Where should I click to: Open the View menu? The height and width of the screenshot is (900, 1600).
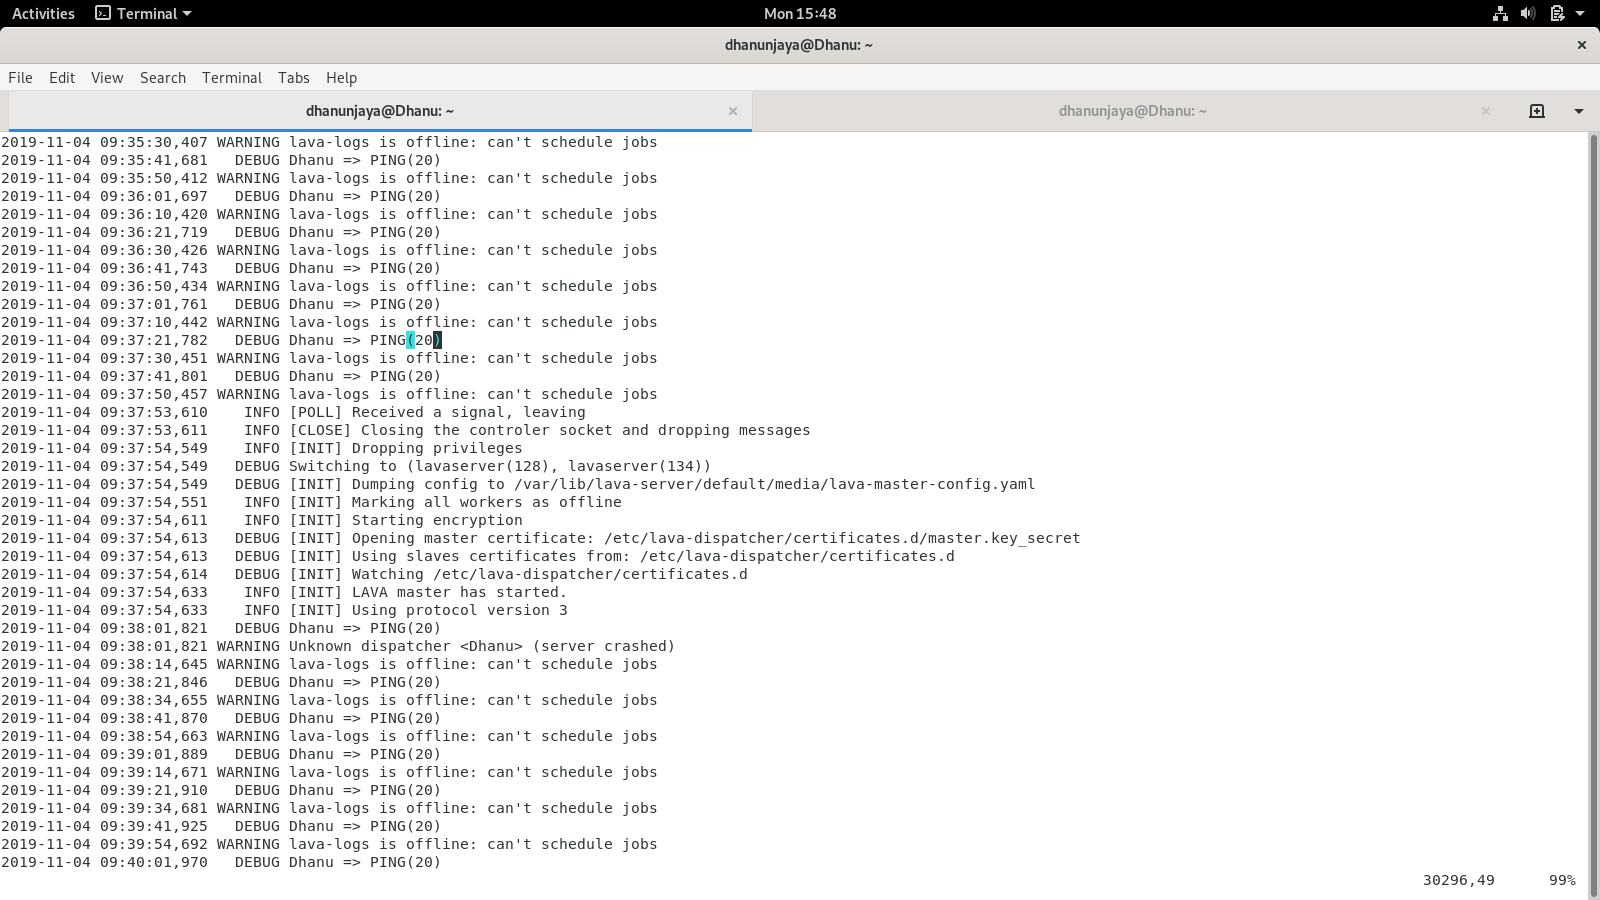pos(107,78)
